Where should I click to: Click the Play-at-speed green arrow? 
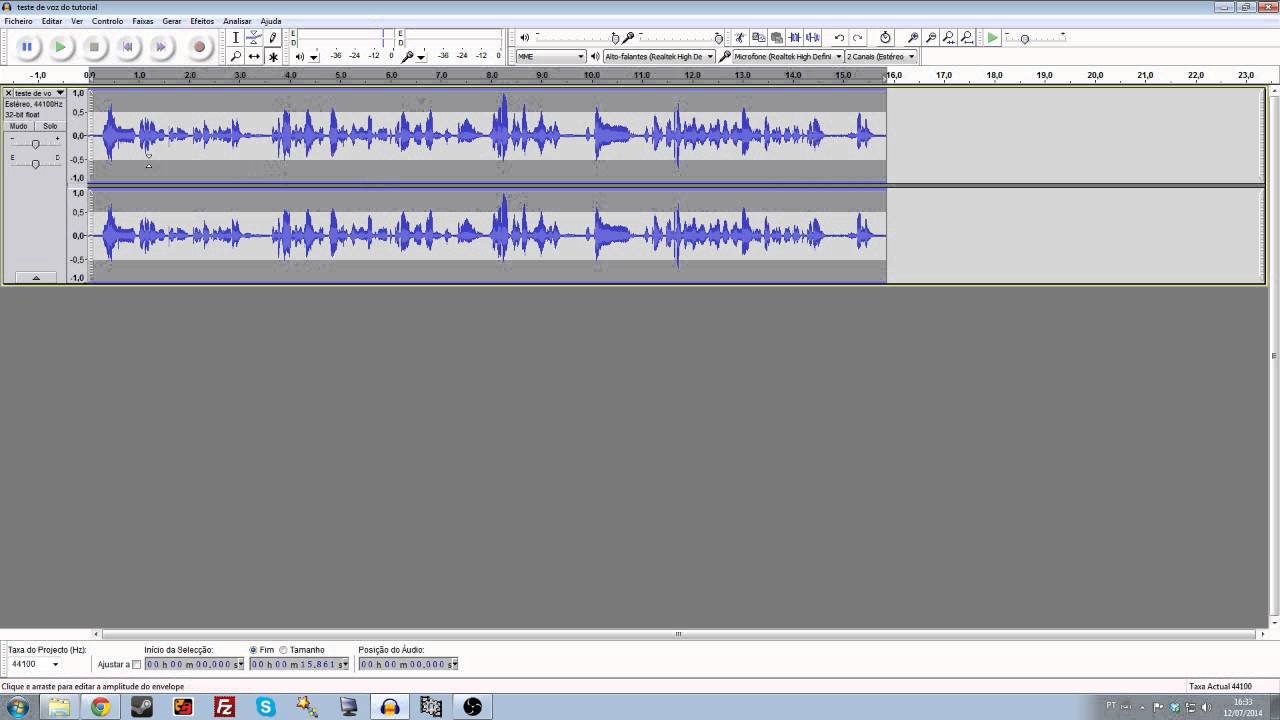coord(992,38)
